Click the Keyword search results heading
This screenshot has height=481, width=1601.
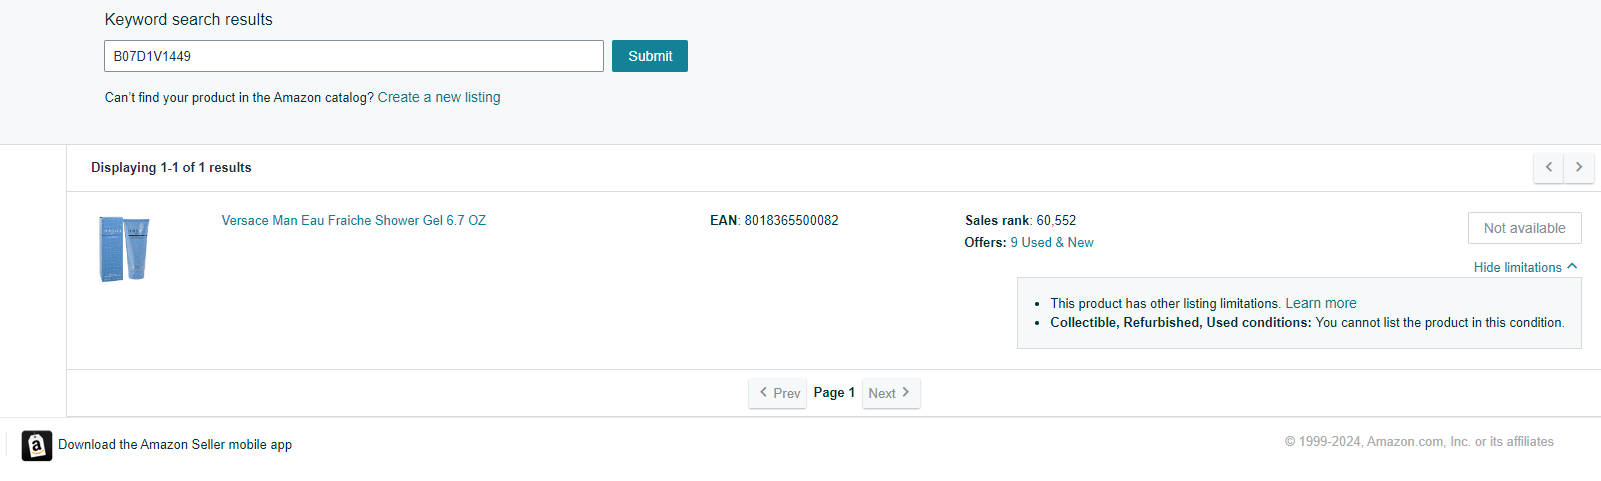(x=189, y=19)
